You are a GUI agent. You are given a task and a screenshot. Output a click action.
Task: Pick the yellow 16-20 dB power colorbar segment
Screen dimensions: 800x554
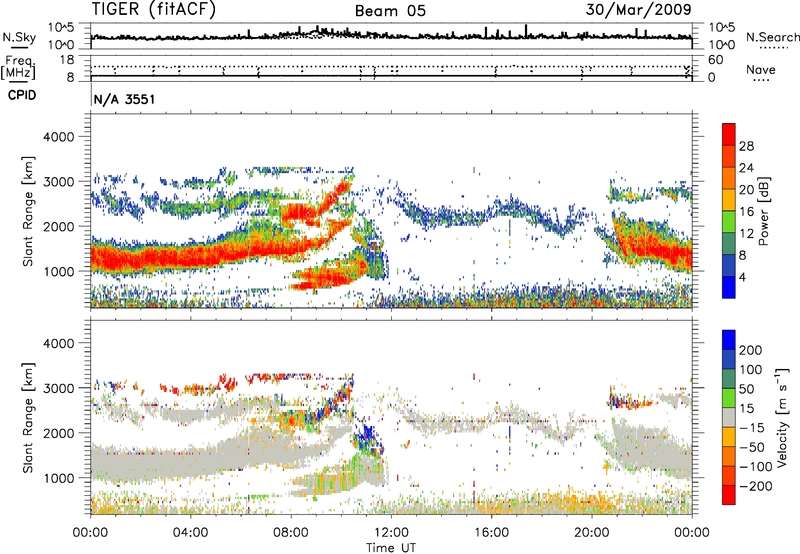(729, 199)
